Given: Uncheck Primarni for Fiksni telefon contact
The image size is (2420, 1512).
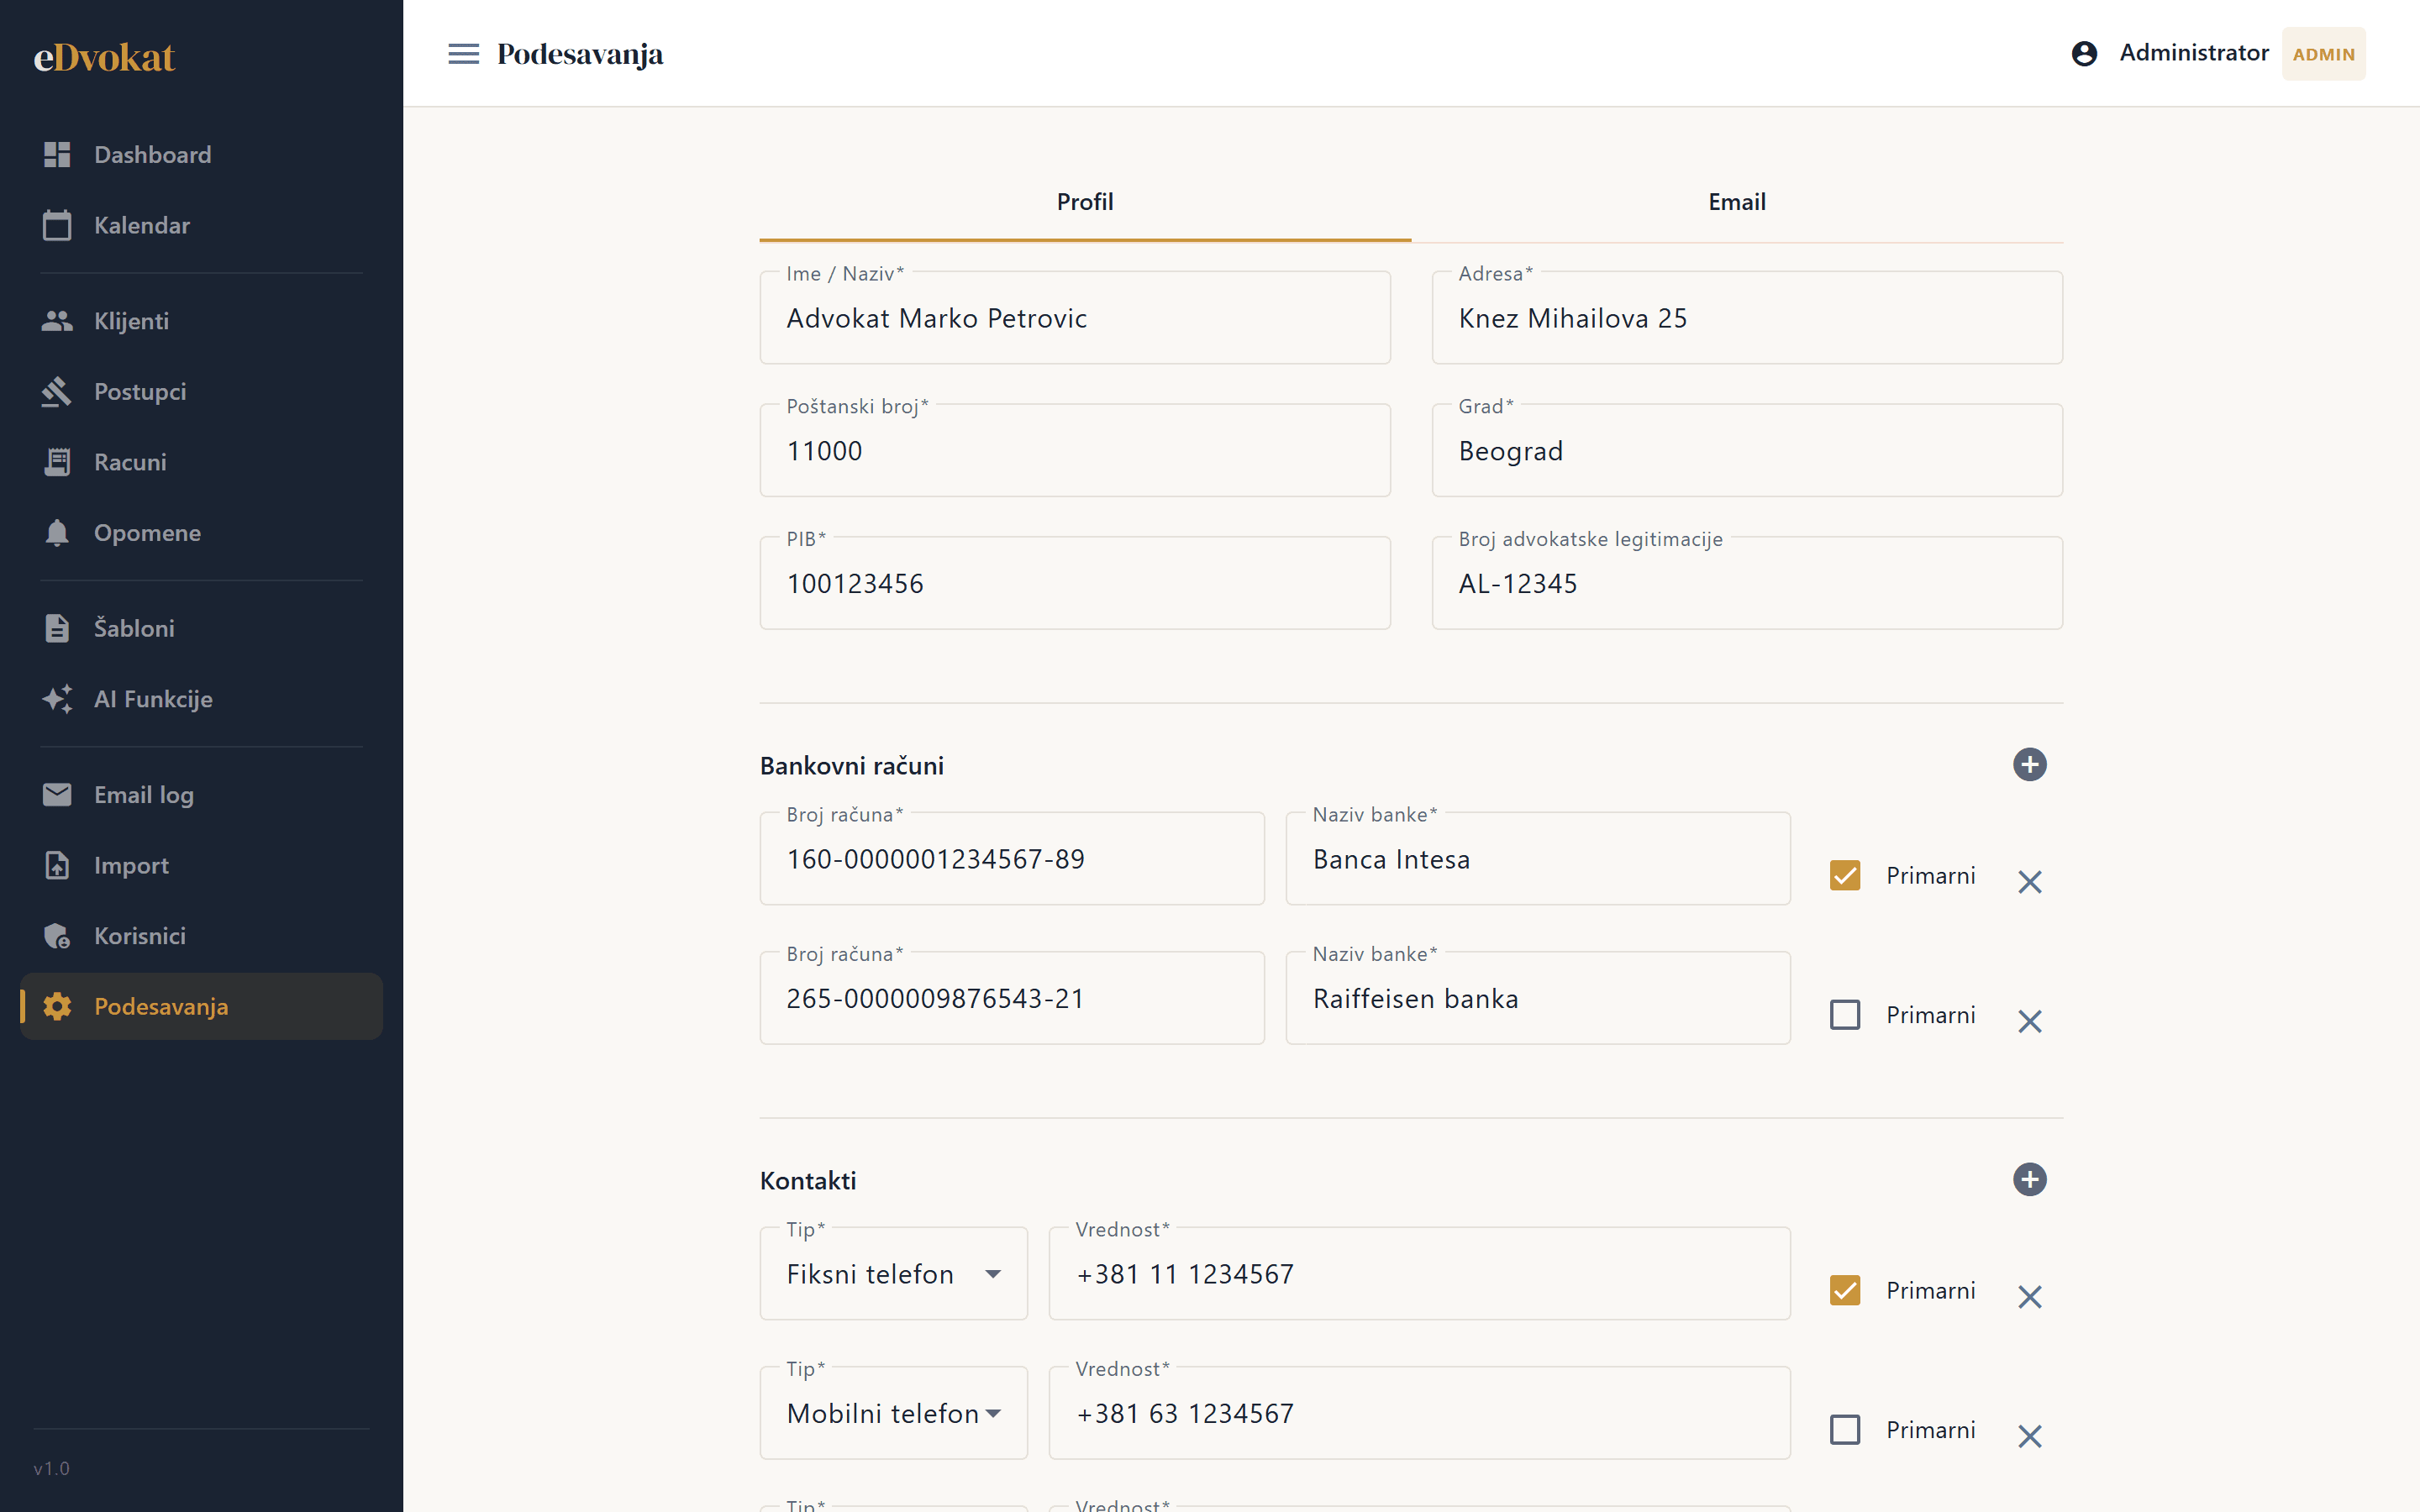Looking at the screenshot, I should [x=1845, y=1291].
